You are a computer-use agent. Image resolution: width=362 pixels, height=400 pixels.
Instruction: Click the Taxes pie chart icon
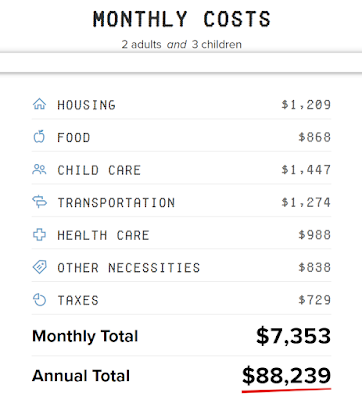[39, 300]
